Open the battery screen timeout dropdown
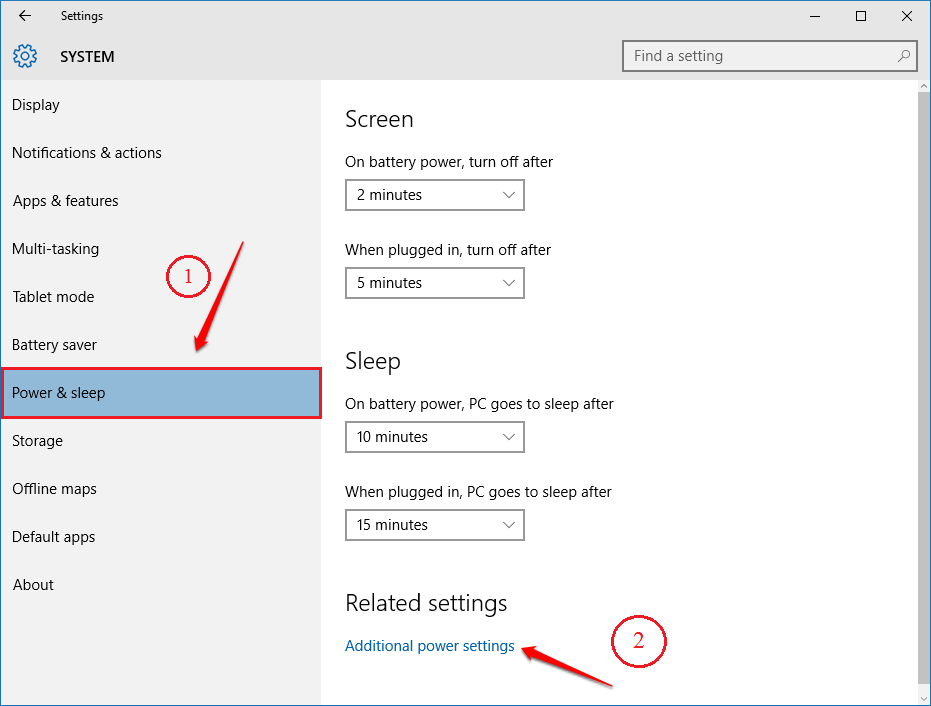 (x=434, y=195)
